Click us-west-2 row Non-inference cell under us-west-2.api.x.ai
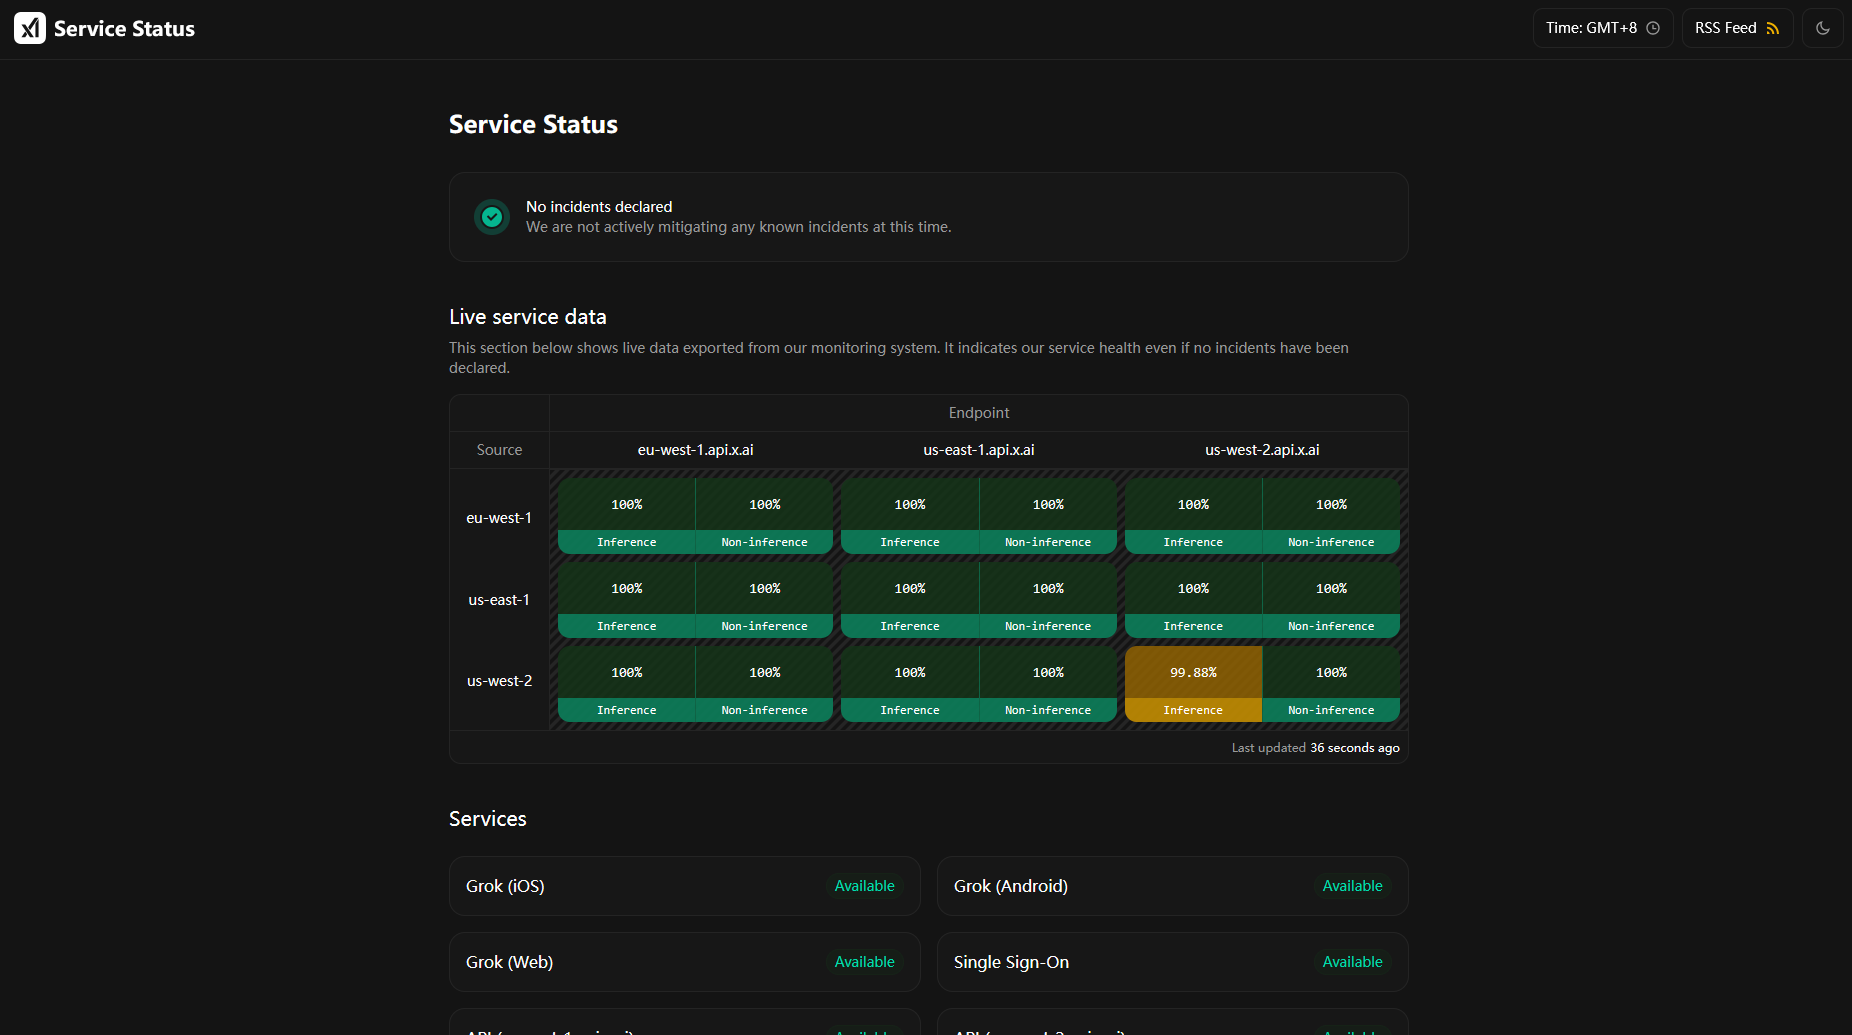 [1331, 684]
